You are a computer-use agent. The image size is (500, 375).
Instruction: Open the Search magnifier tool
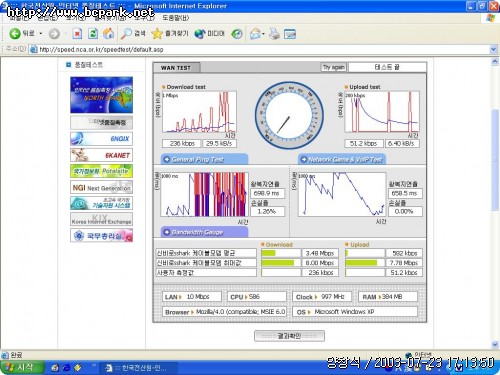point(126,34)
